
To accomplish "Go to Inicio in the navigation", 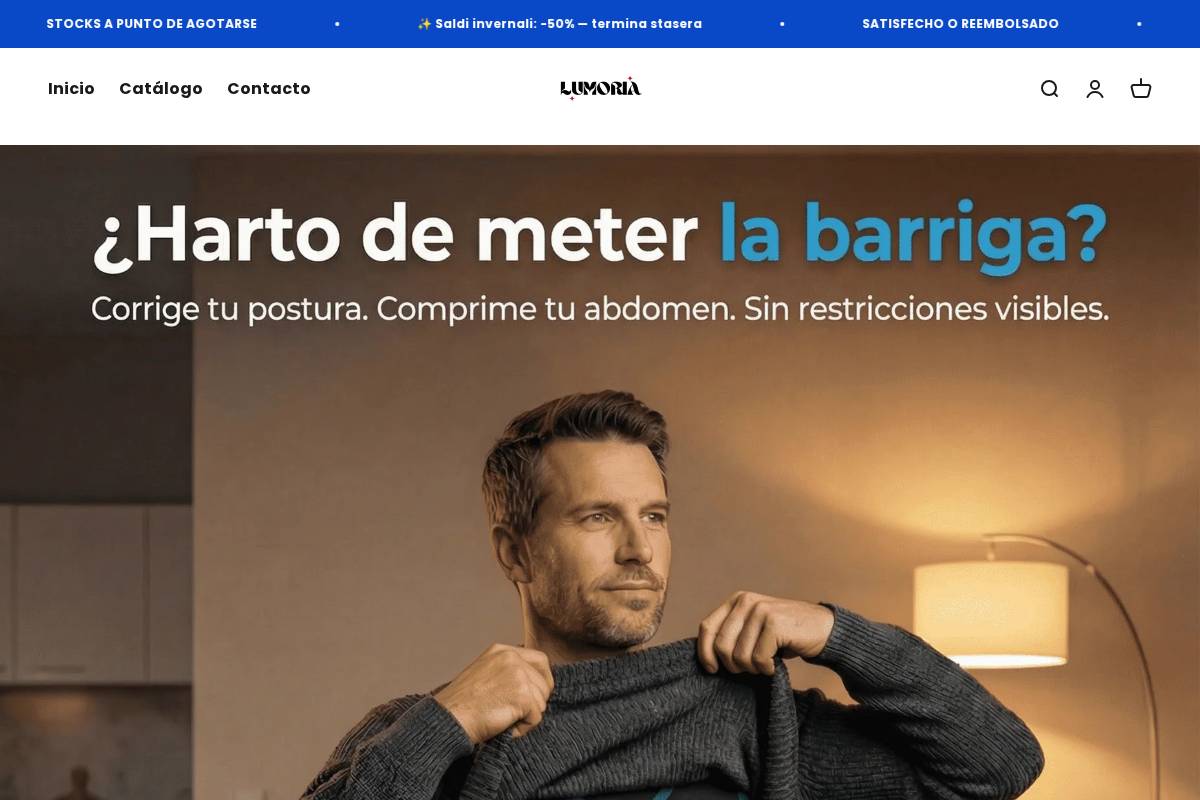I will pos(71,88).
